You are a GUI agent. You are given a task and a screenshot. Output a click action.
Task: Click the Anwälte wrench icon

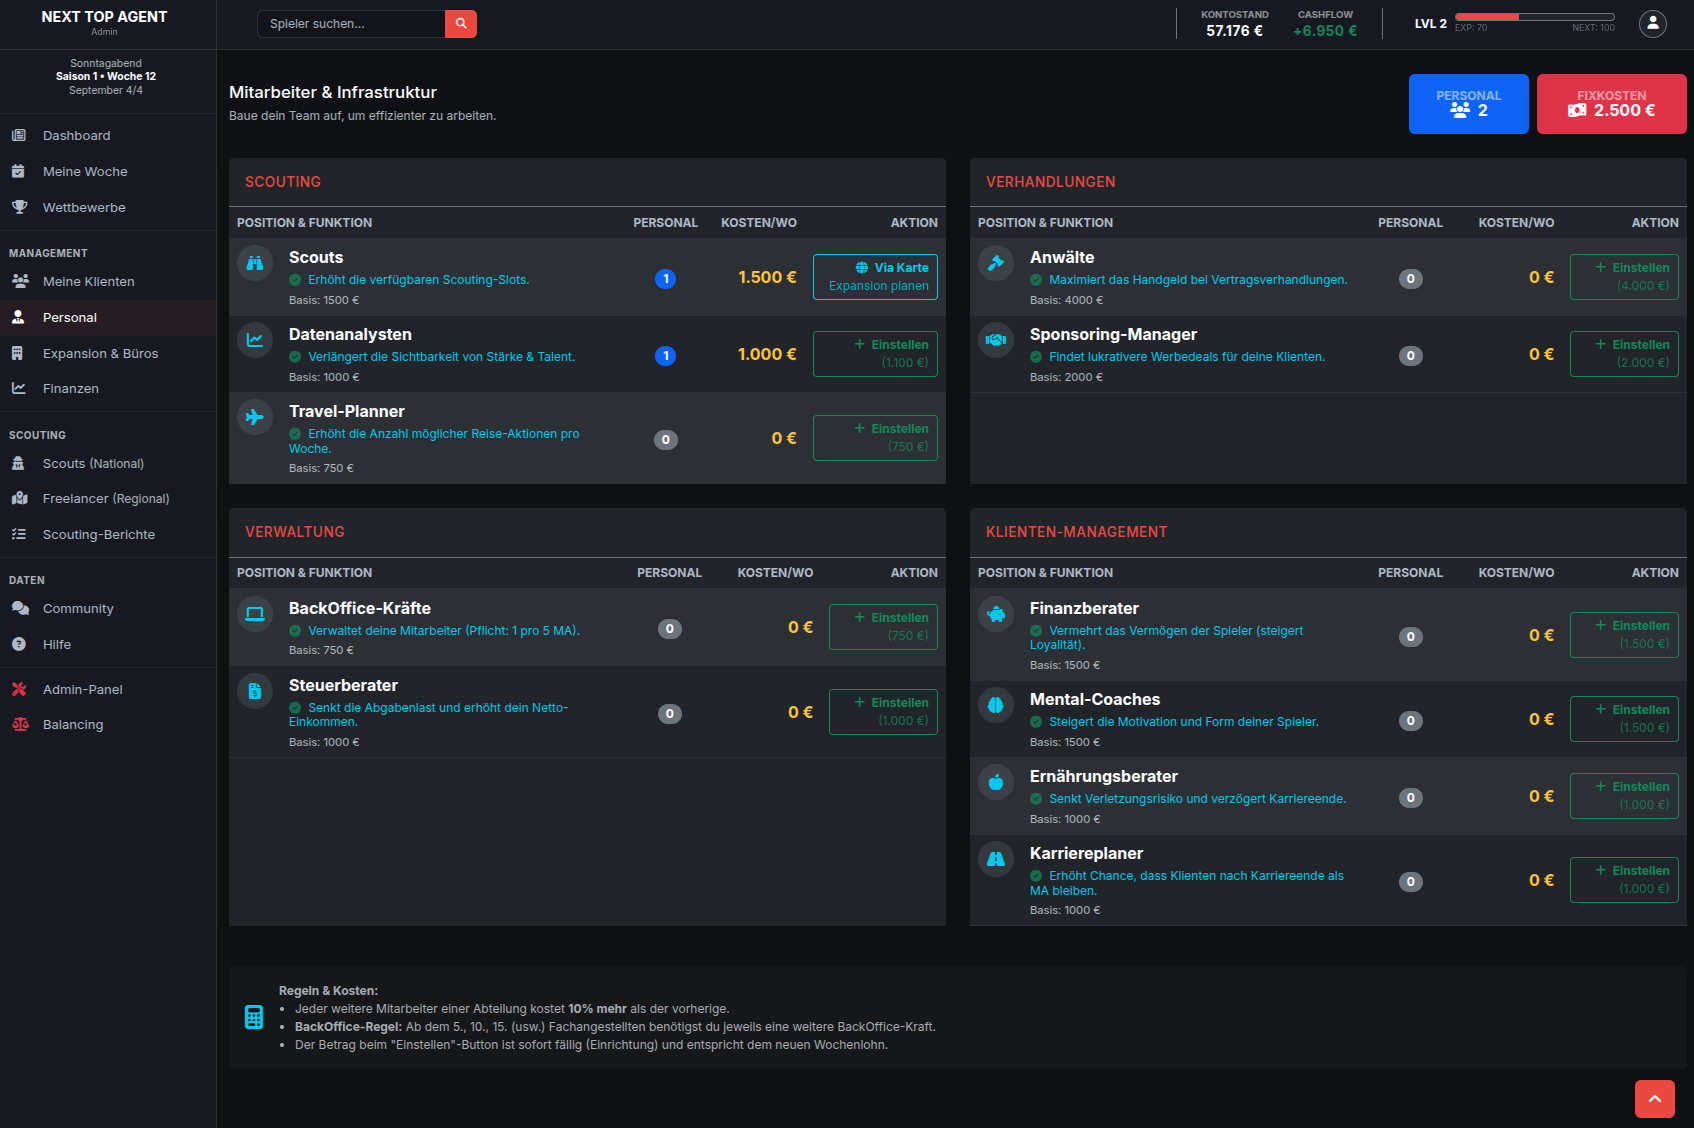pos(996,262)
